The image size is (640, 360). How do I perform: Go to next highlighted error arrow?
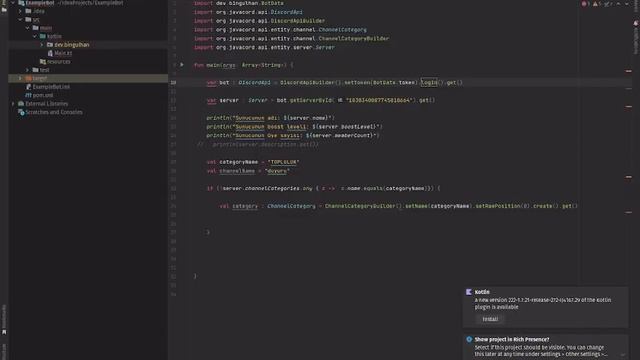627,4
